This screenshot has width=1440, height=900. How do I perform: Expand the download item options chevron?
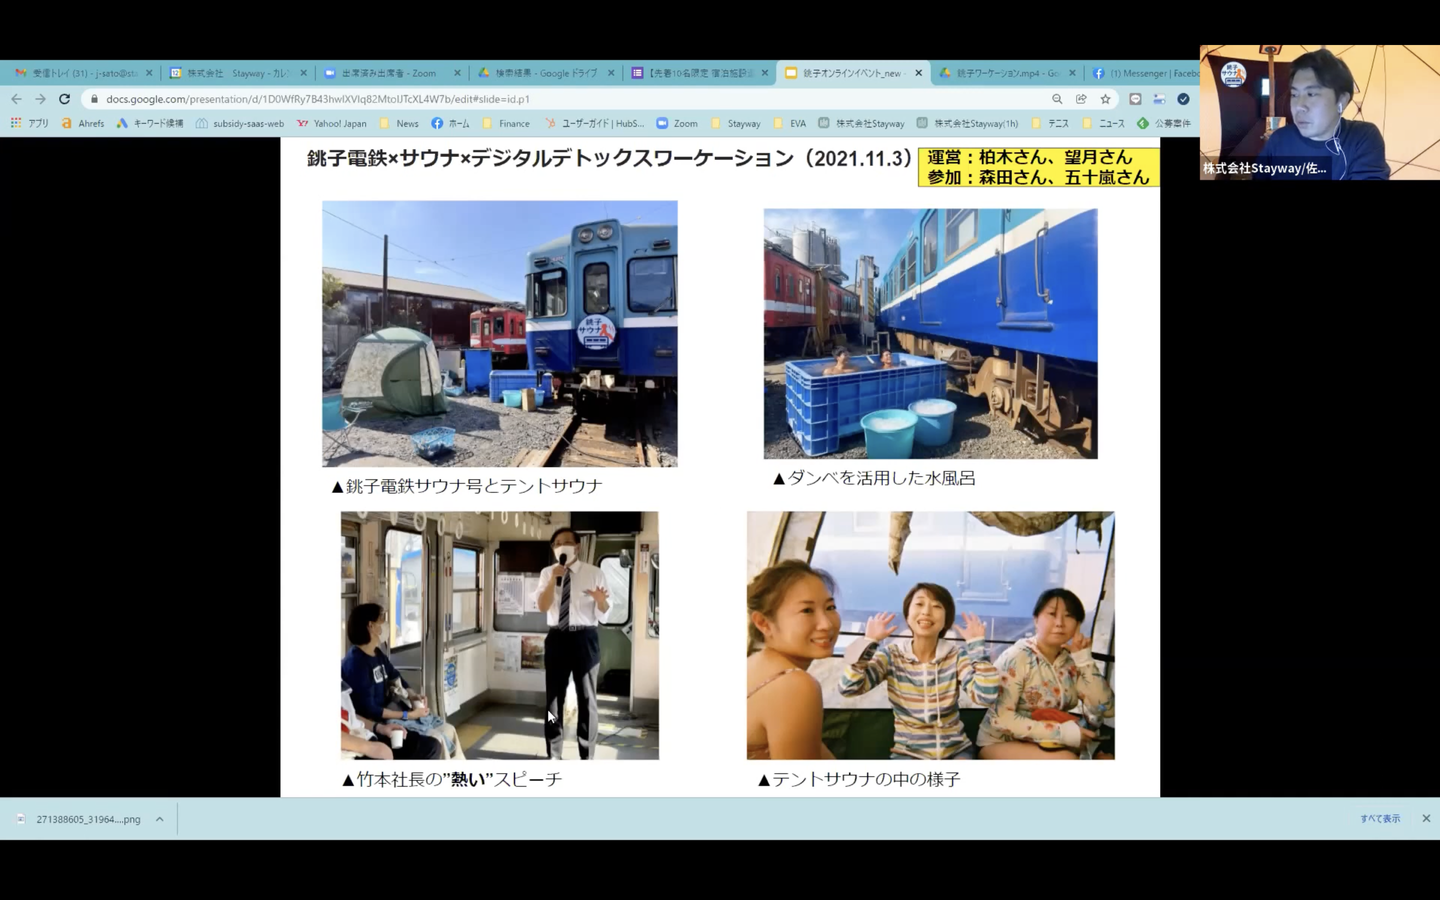click(159, 819)
